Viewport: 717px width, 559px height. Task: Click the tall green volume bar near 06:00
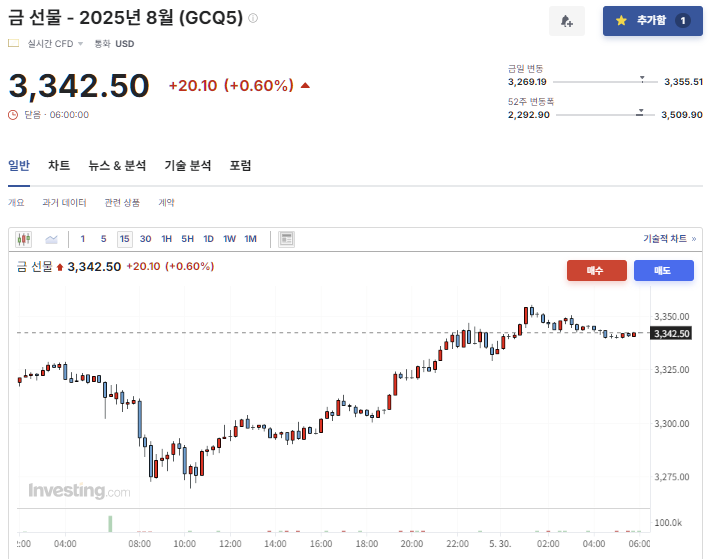[x=110, y=524]
